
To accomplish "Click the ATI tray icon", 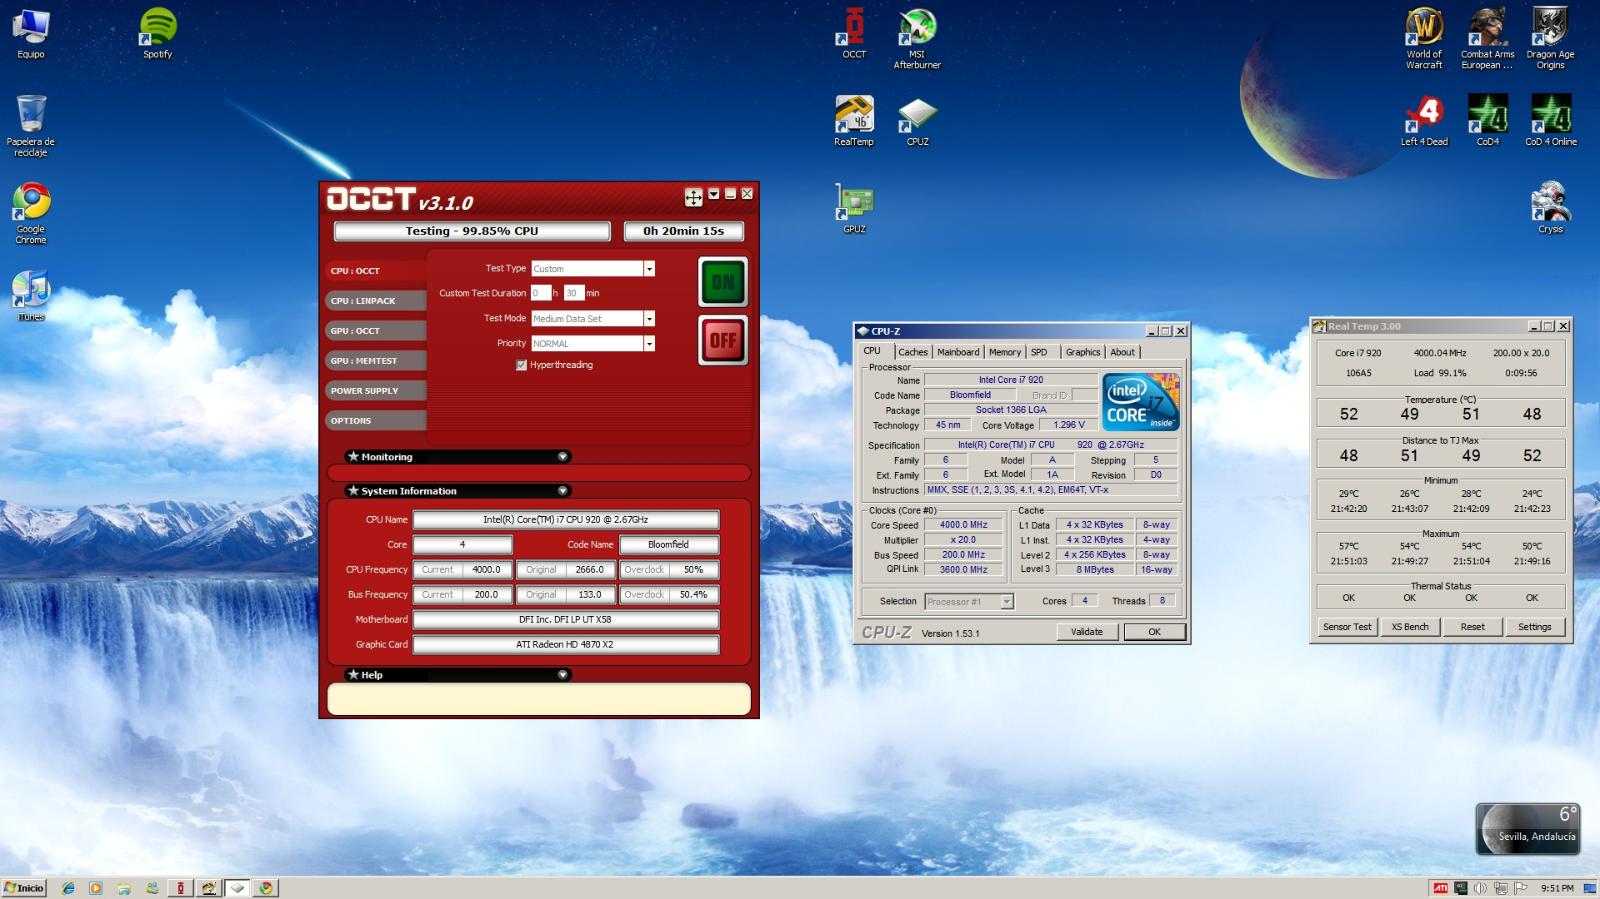I will 1440,888.
